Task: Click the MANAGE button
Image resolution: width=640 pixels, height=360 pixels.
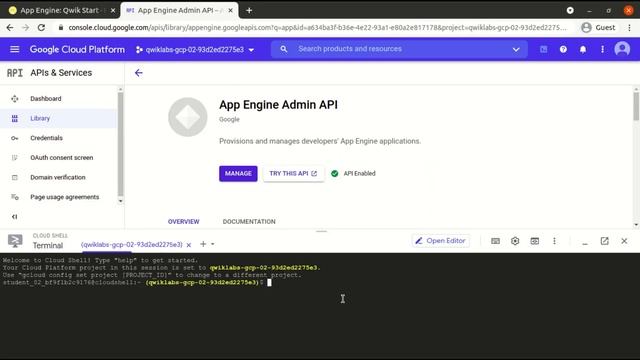Action: pos(238,173)
